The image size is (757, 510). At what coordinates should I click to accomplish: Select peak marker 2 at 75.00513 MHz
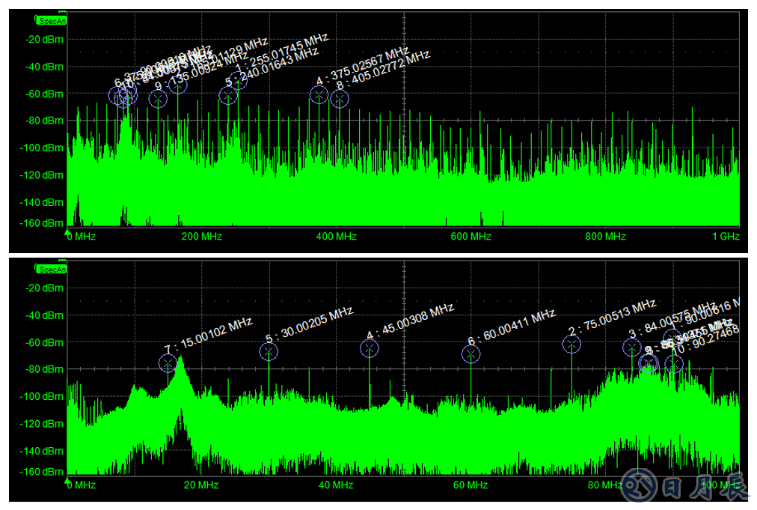[x=572, y=344]
